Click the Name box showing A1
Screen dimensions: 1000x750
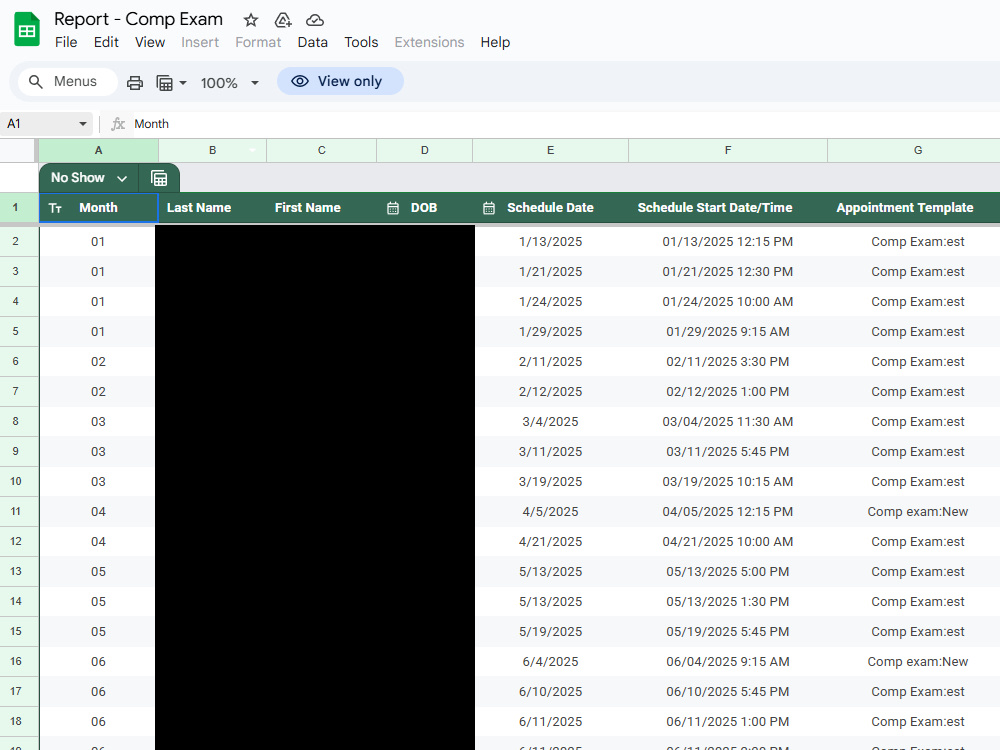(x=46, y=124)
